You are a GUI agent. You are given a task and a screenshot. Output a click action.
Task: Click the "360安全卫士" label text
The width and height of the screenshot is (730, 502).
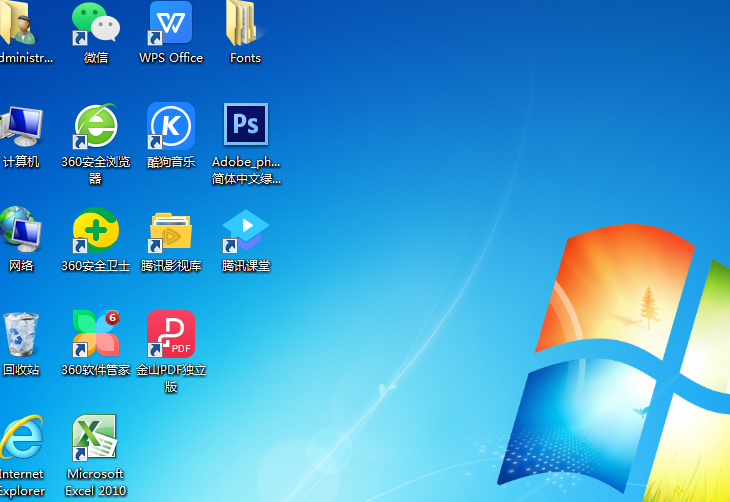[x=96, y=266]
